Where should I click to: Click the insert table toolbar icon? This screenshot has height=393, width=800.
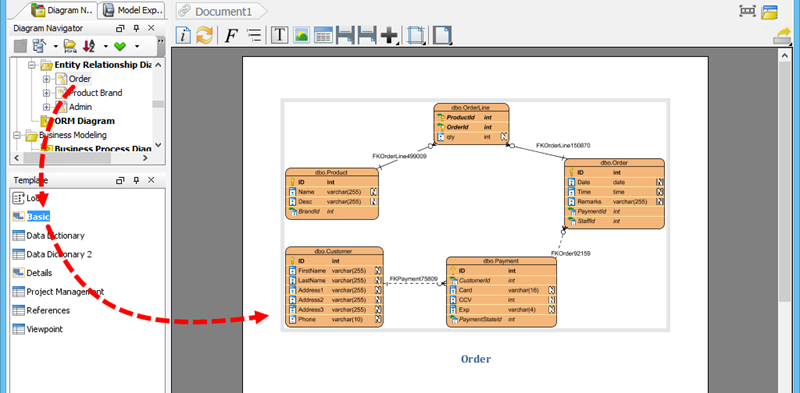click(x=323, y=36)
